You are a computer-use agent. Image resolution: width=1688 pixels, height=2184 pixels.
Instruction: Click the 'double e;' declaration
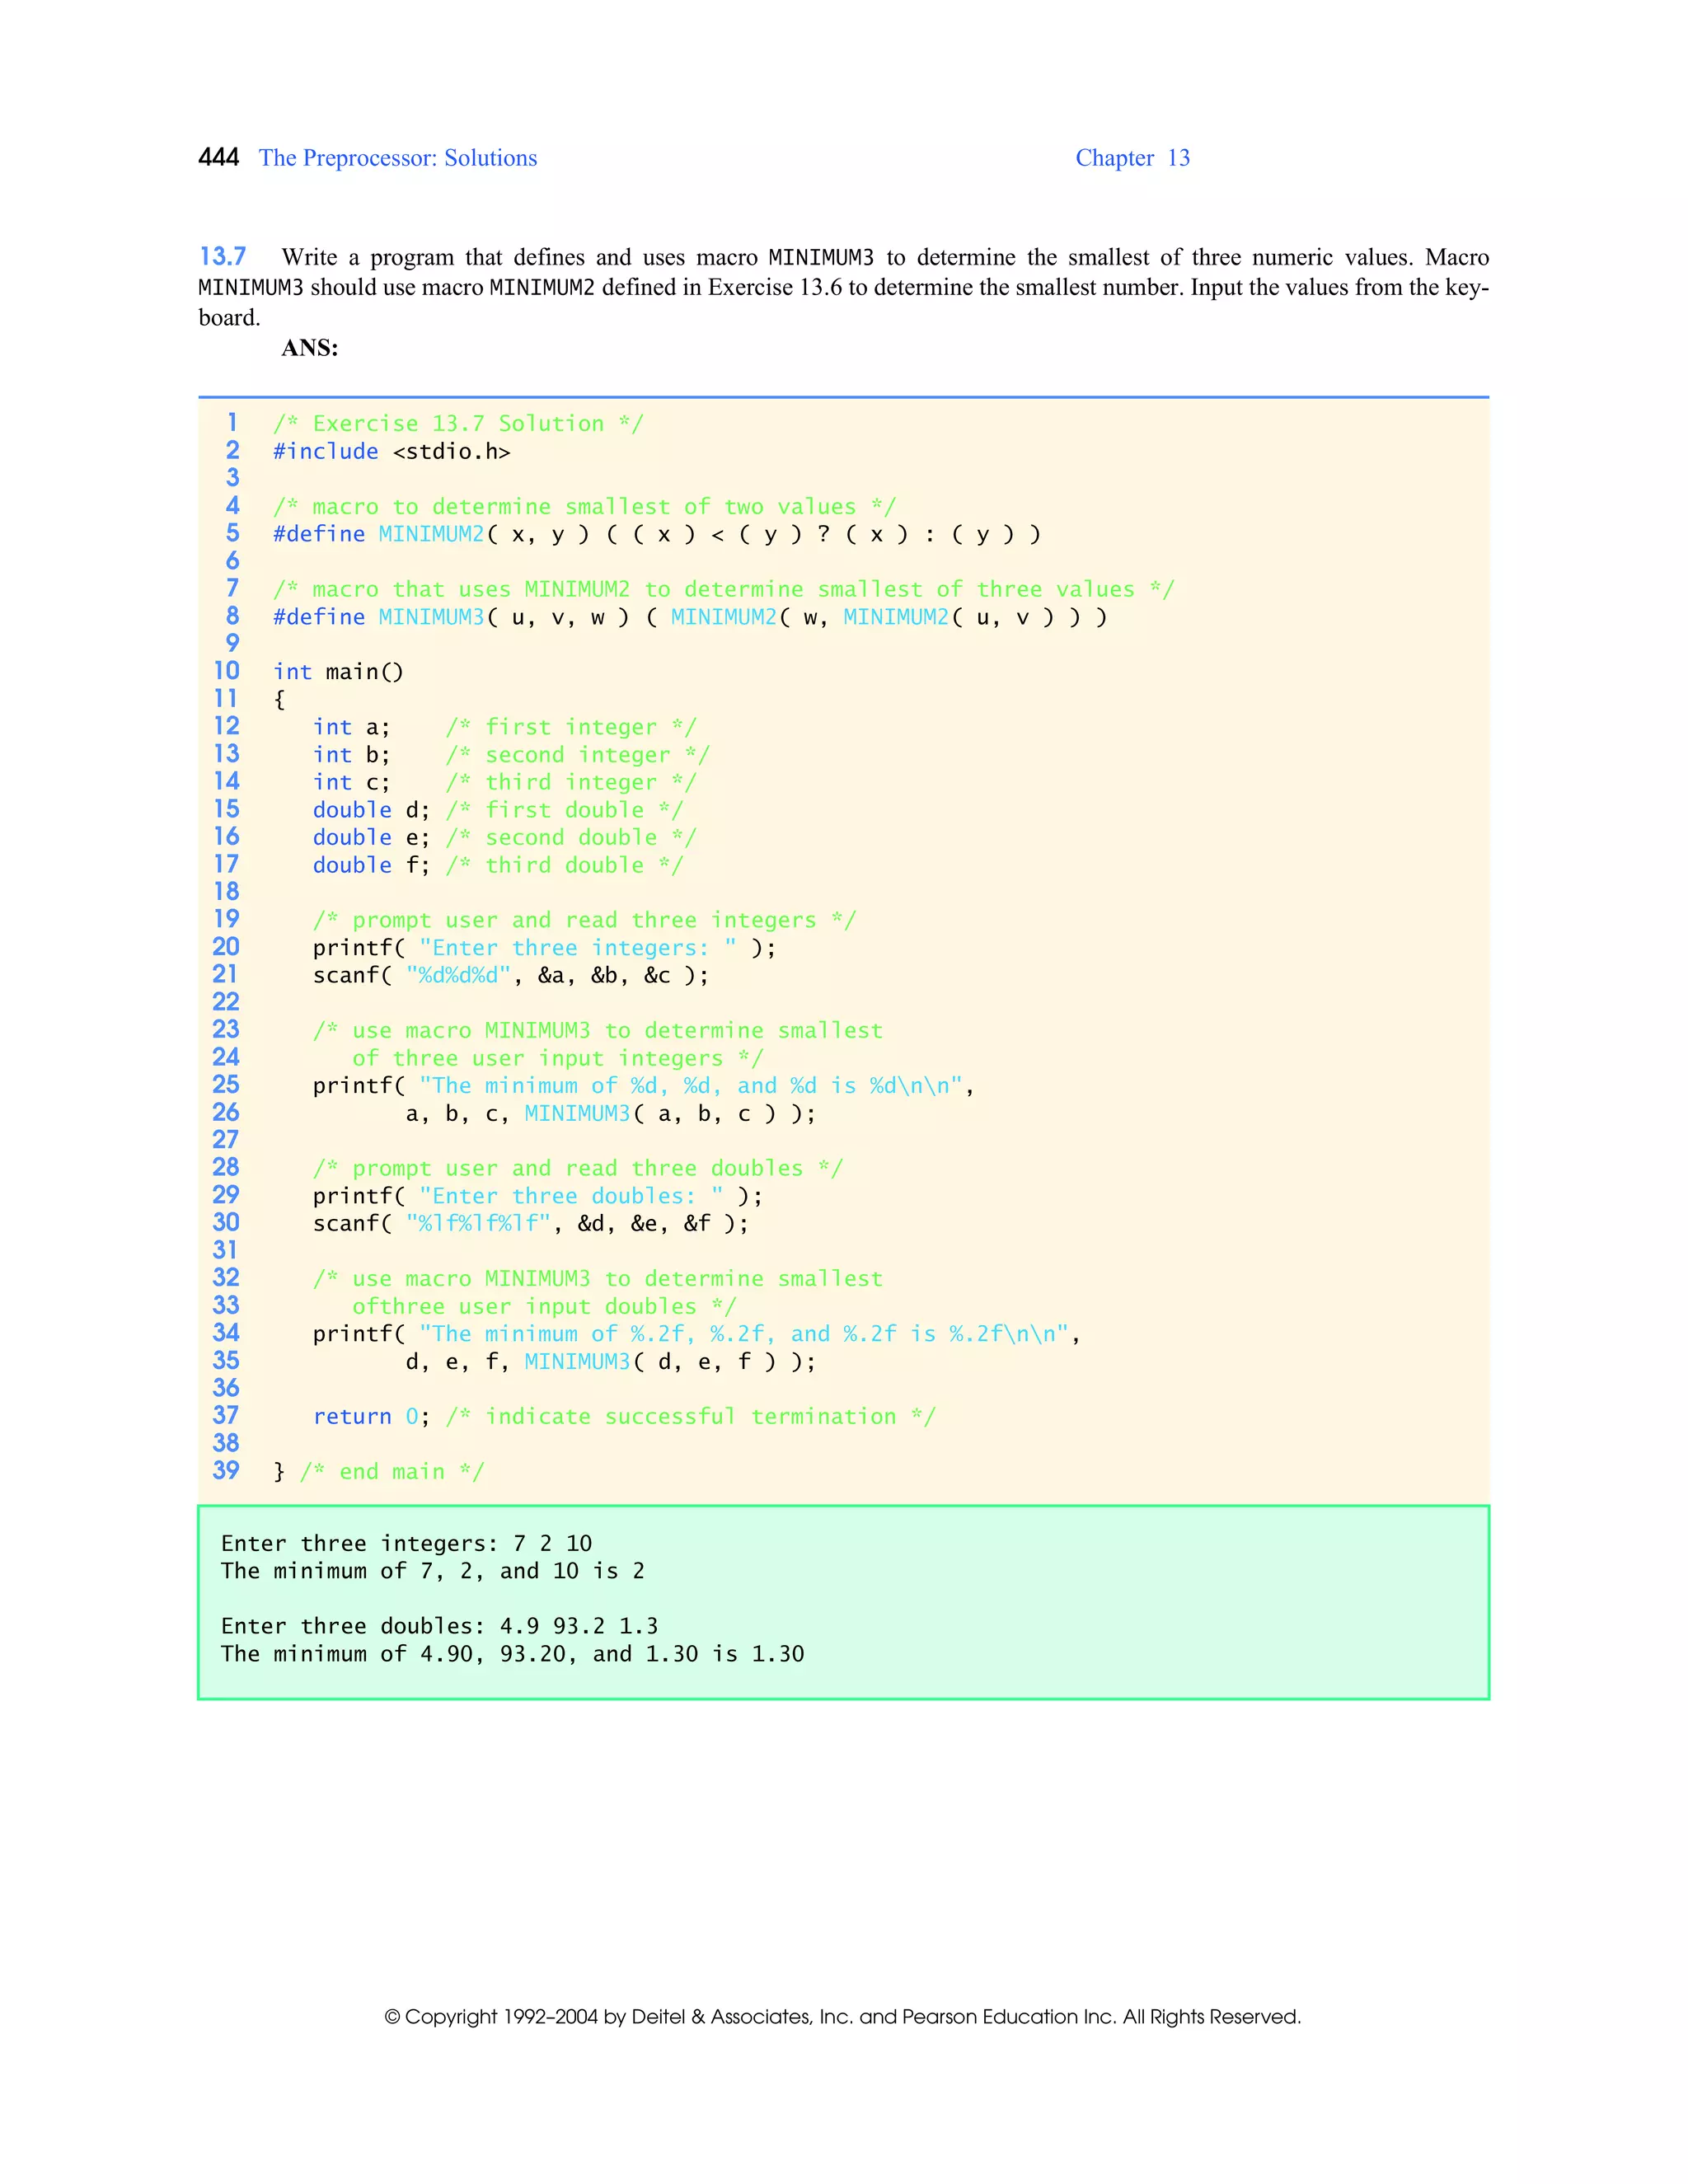[x=372, y=838]
